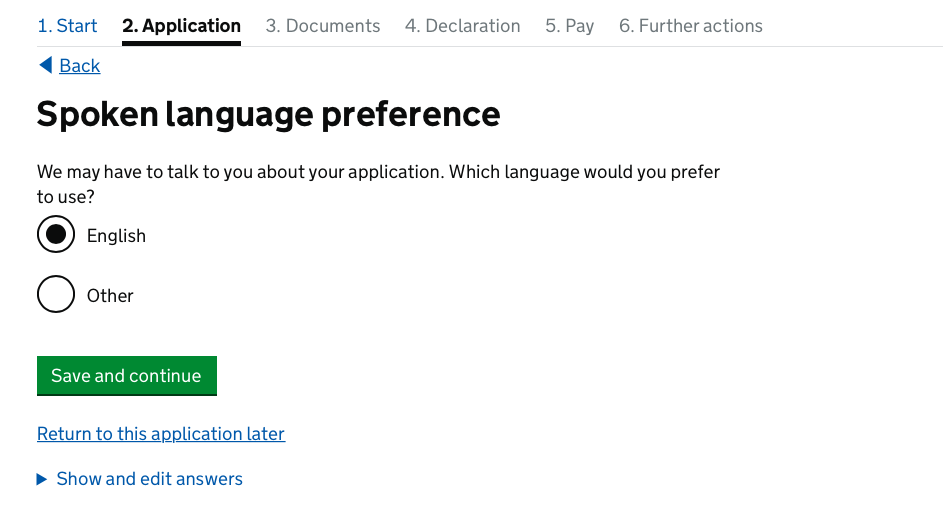Select the English radio button
Screen dimensions: 943x512
[x=56, y=234]
